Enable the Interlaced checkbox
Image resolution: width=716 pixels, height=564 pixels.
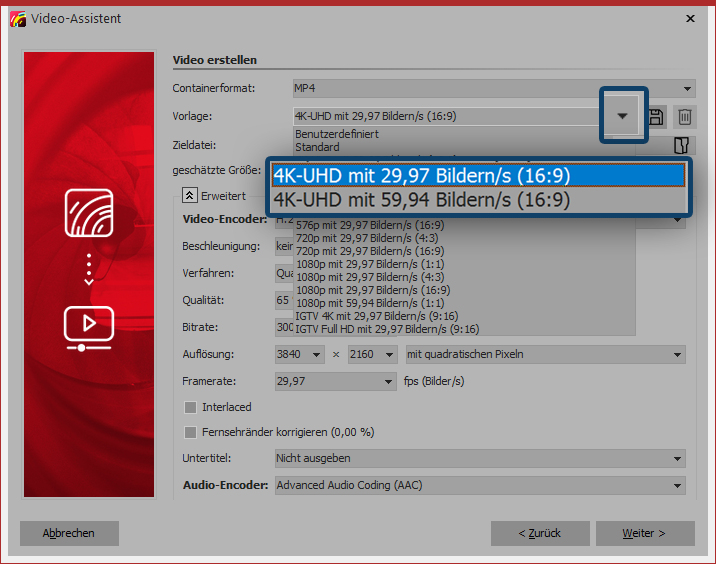pyautogui.click(x=190, y=407)
